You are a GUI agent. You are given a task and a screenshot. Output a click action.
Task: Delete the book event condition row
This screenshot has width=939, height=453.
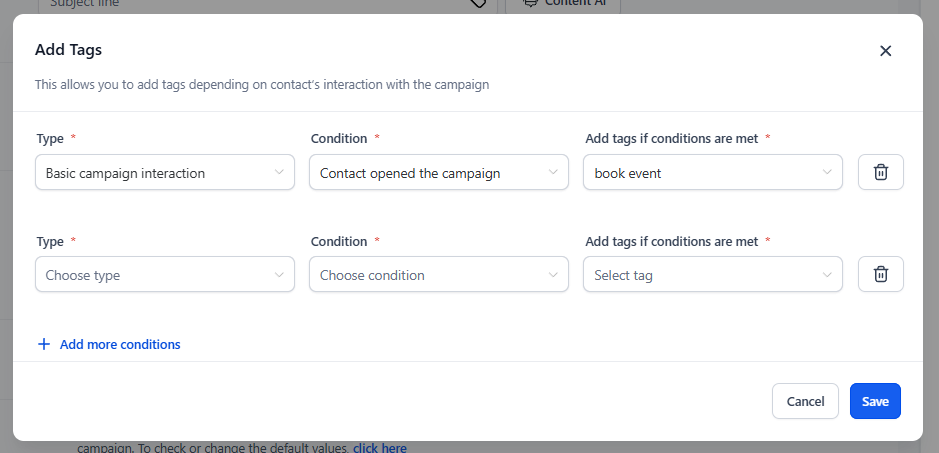click(880, 173)
